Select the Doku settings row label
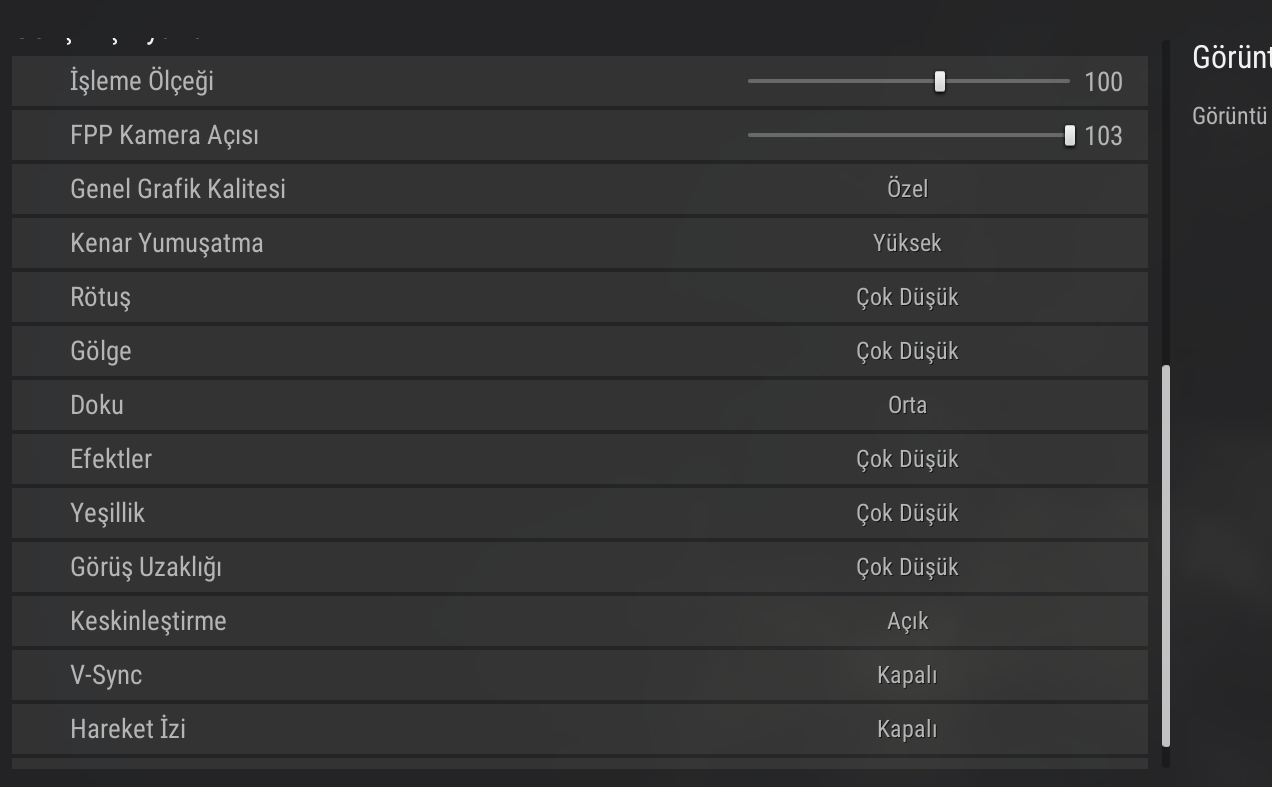The width and height of the screenshot is (1272, 787). click(x=97, y=405)
